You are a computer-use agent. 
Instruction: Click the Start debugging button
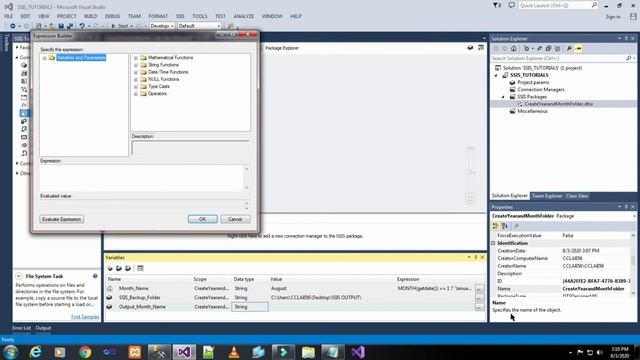click(x=120, y=26)
